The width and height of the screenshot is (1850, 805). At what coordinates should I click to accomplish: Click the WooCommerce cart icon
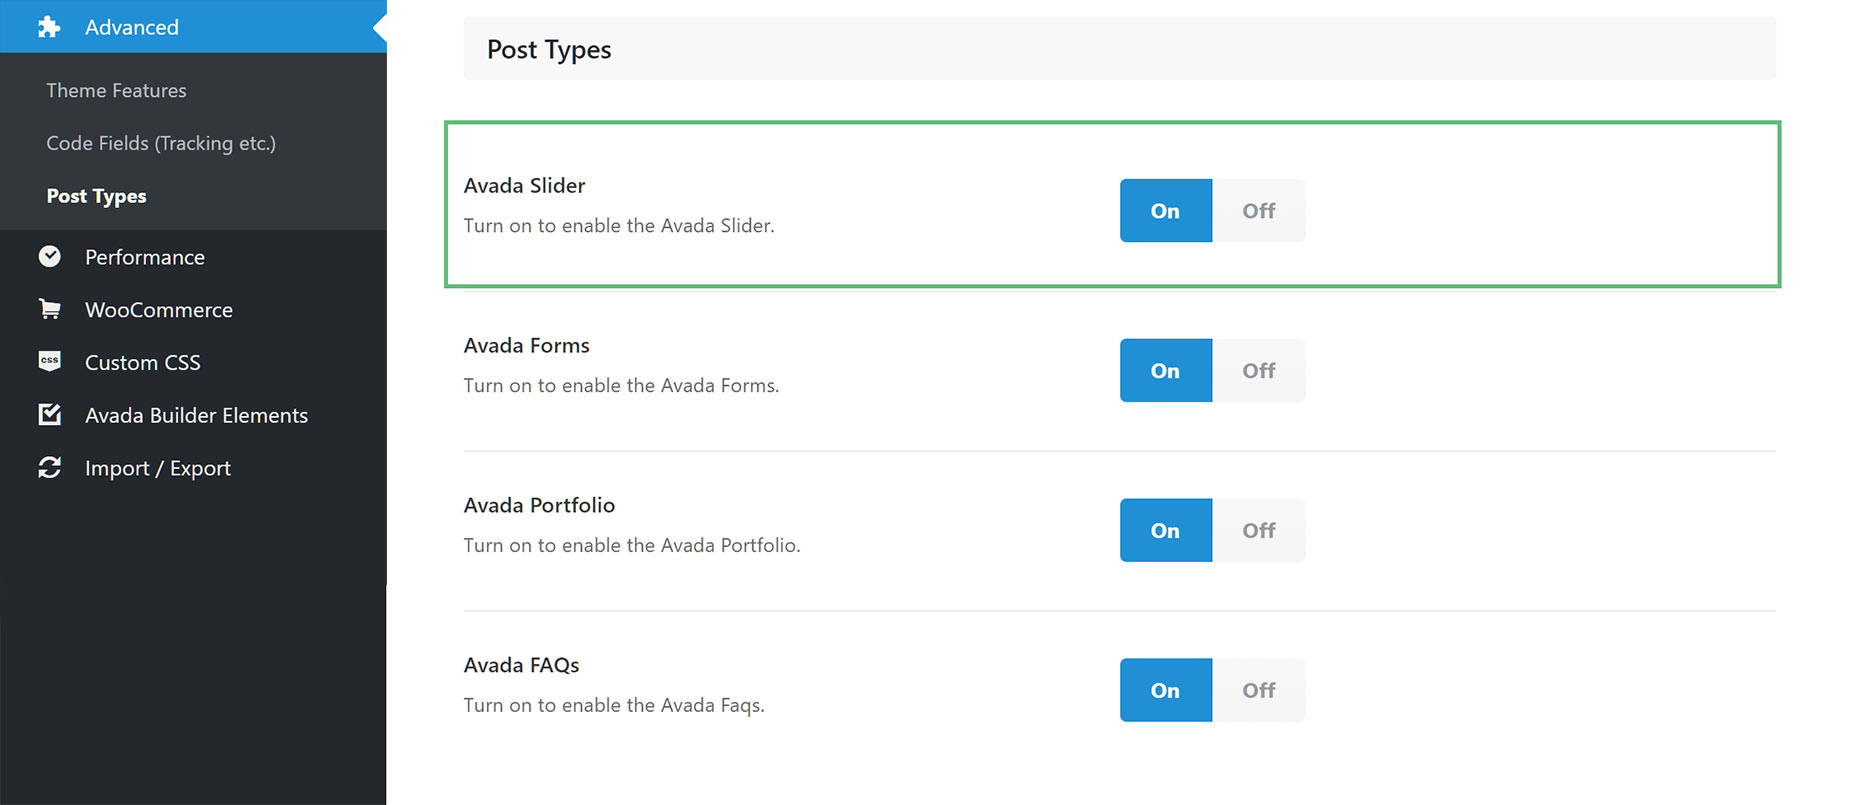(49, 309)
